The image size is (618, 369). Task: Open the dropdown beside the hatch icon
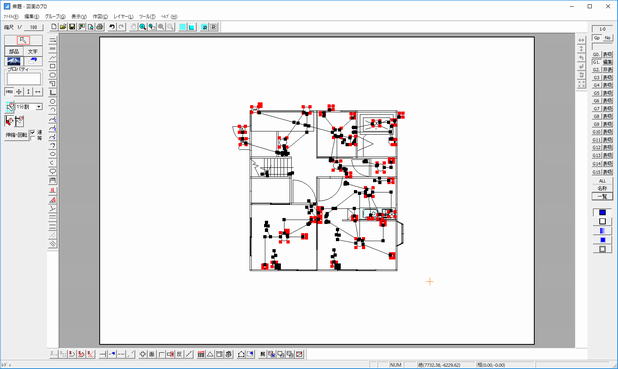(39, 107)
